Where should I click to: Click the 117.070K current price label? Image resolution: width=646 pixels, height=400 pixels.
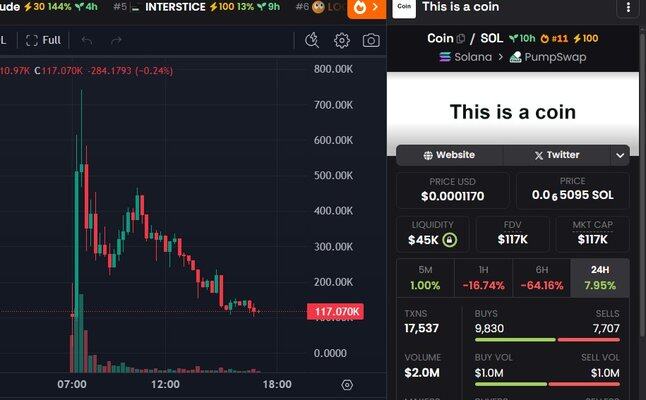coord(336,313)
